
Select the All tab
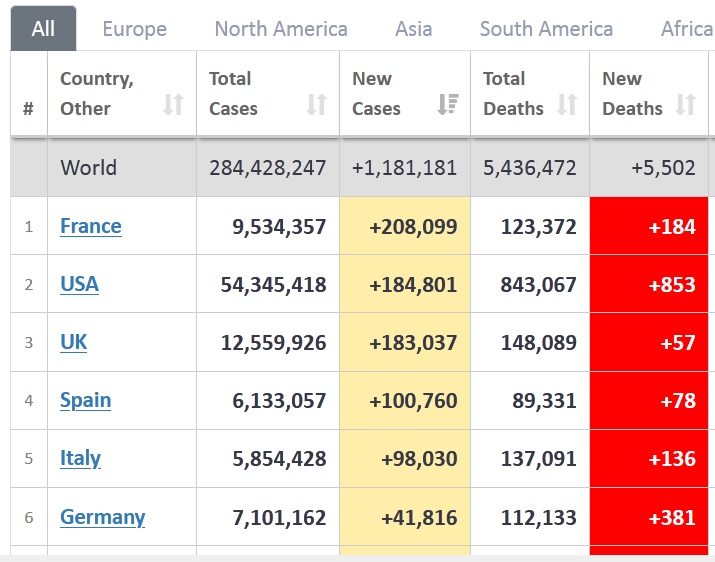(x=43, y=29)
